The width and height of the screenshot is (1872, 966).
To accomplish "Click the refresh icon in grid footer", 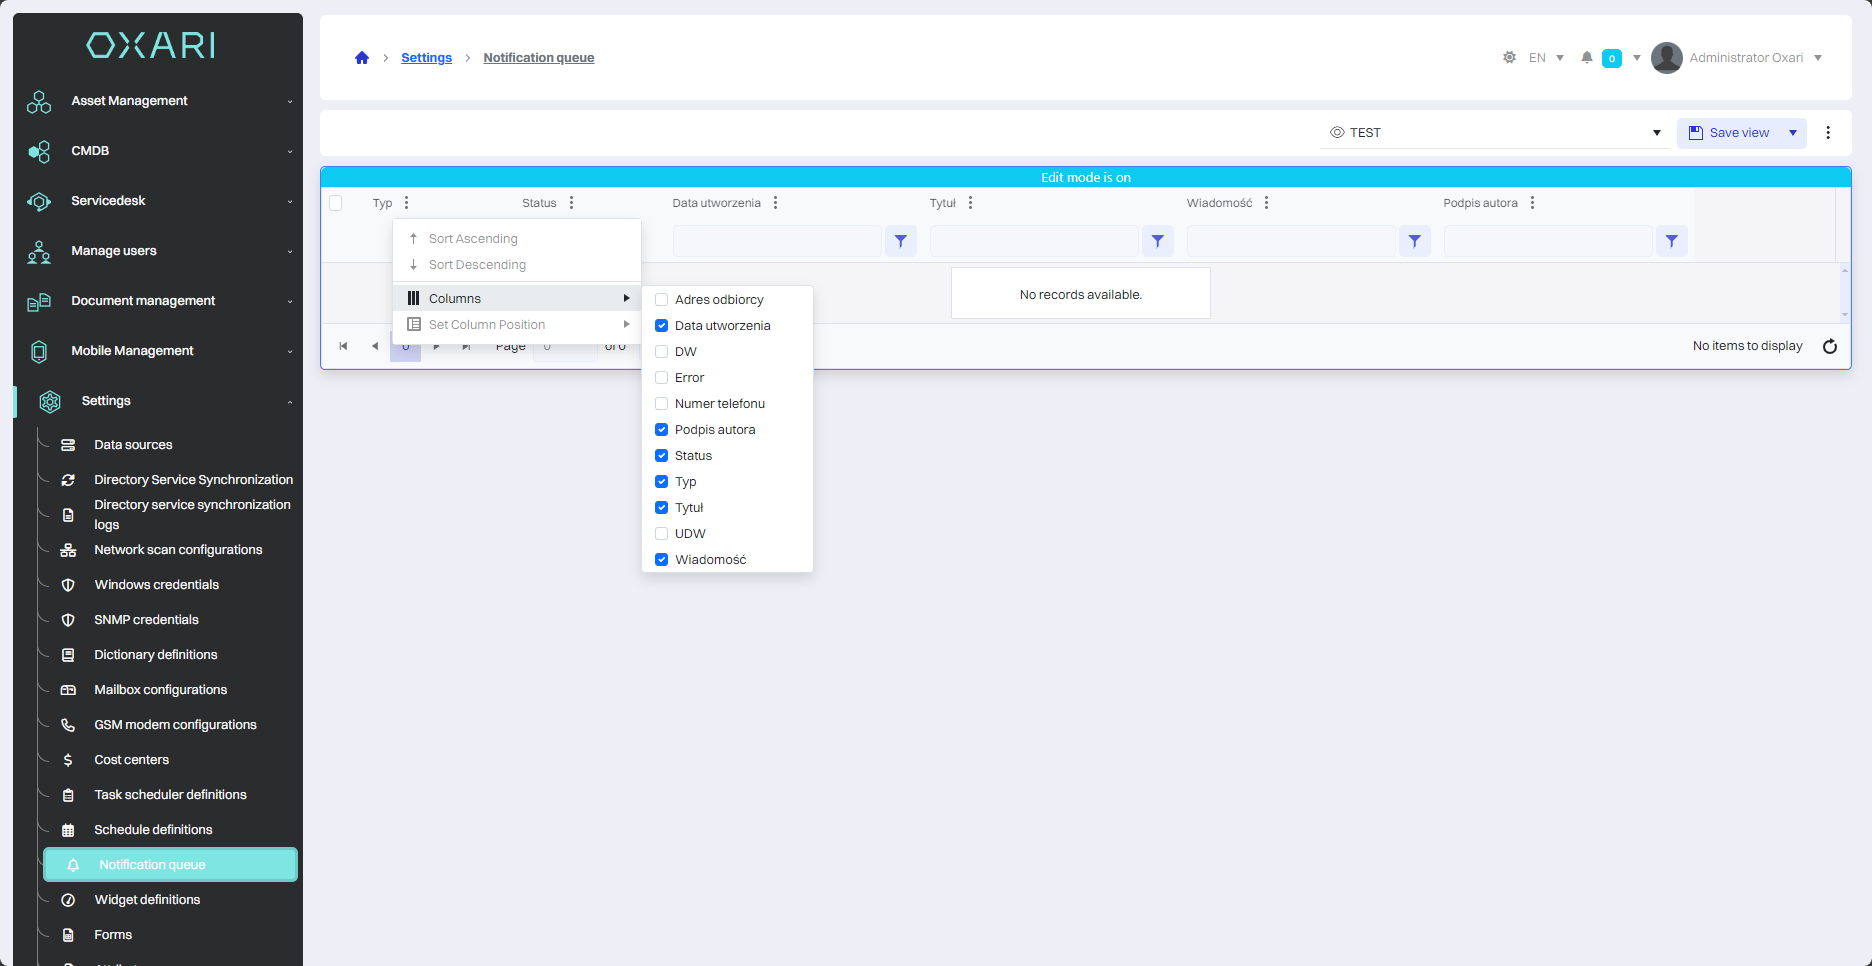I will click(x=1829, y=346).
